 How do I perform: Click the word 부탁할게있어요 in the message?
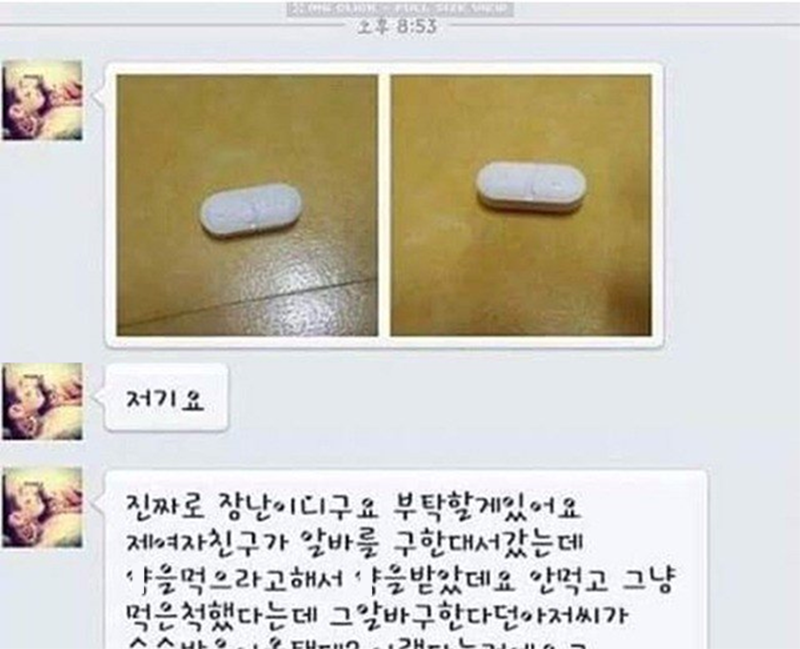pos(488,506)
